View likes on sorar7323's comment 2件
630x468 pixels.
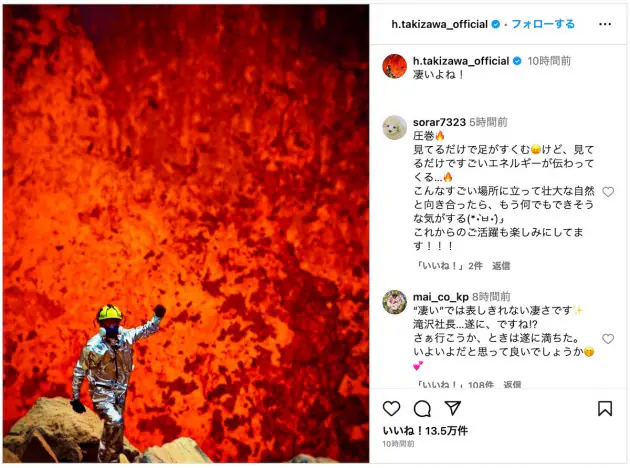coord(449,266)
